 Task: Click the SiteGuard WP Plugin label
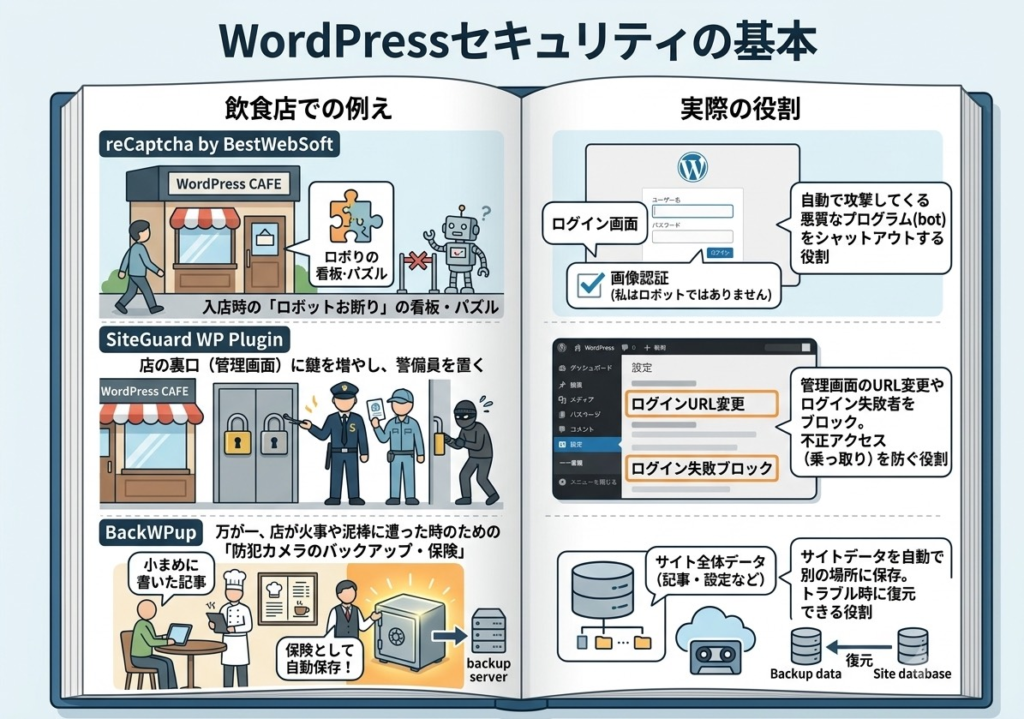coord(194,340)
